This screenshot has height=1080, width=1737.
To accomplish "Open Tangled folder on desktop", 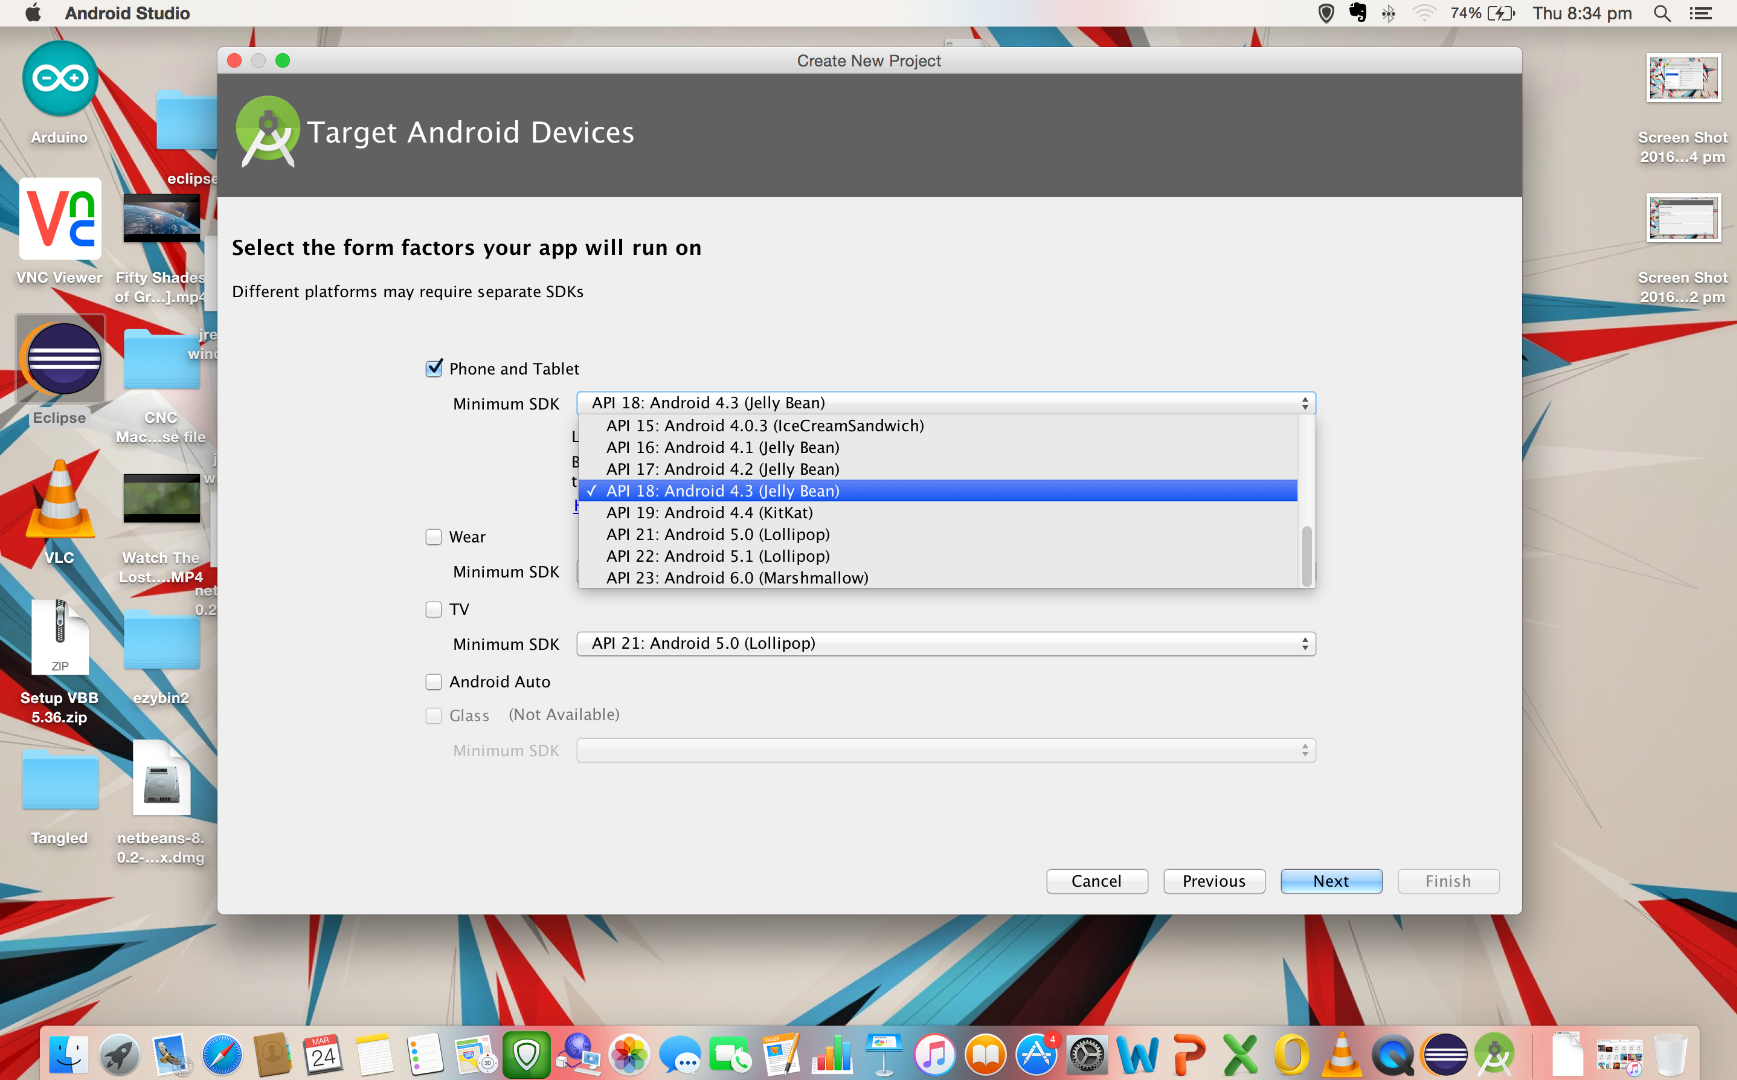I will click(x=60, y=780).
